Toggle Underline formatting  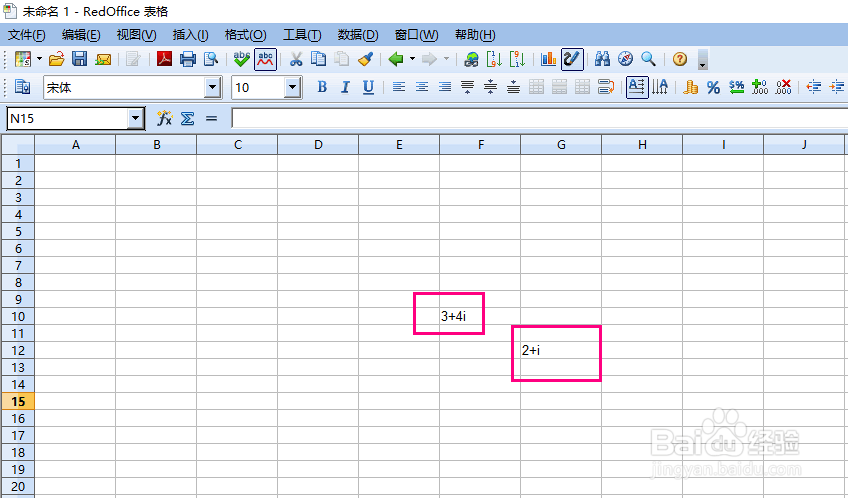click(x=368, y=87)
